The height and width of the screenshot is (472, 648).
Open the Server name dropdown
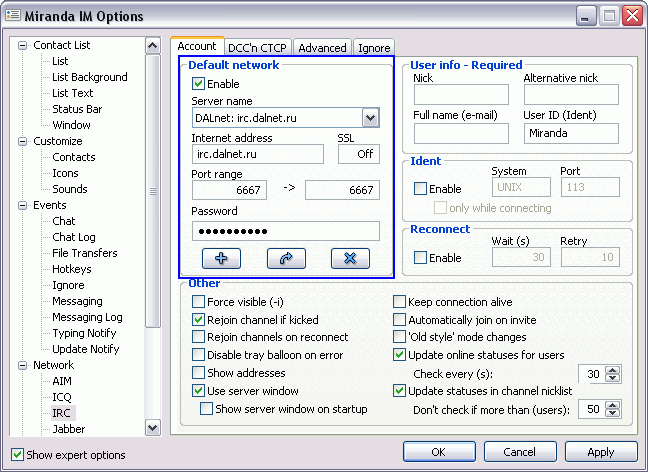click(x=370, y=118)
